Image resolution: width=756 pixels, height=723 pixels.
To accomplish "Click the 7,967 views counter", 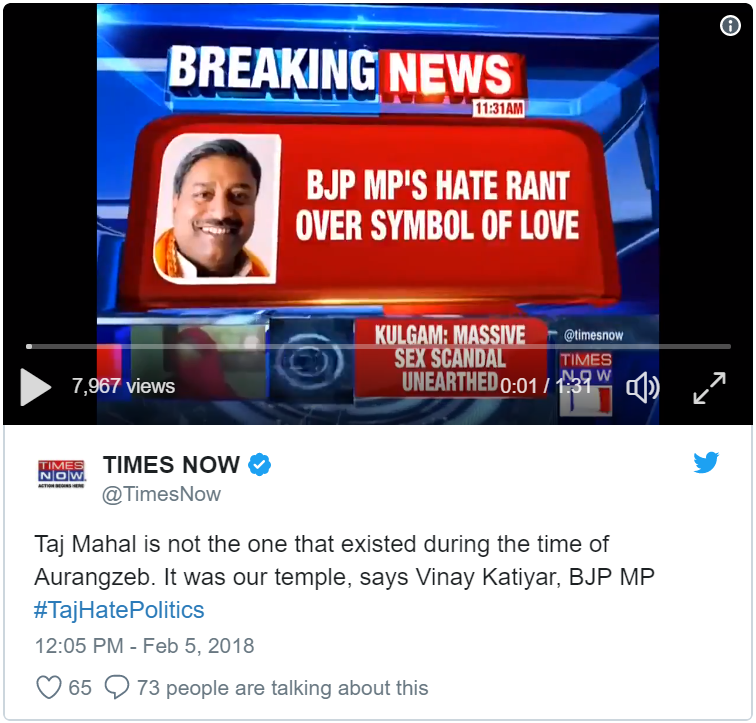I will 123,386.
